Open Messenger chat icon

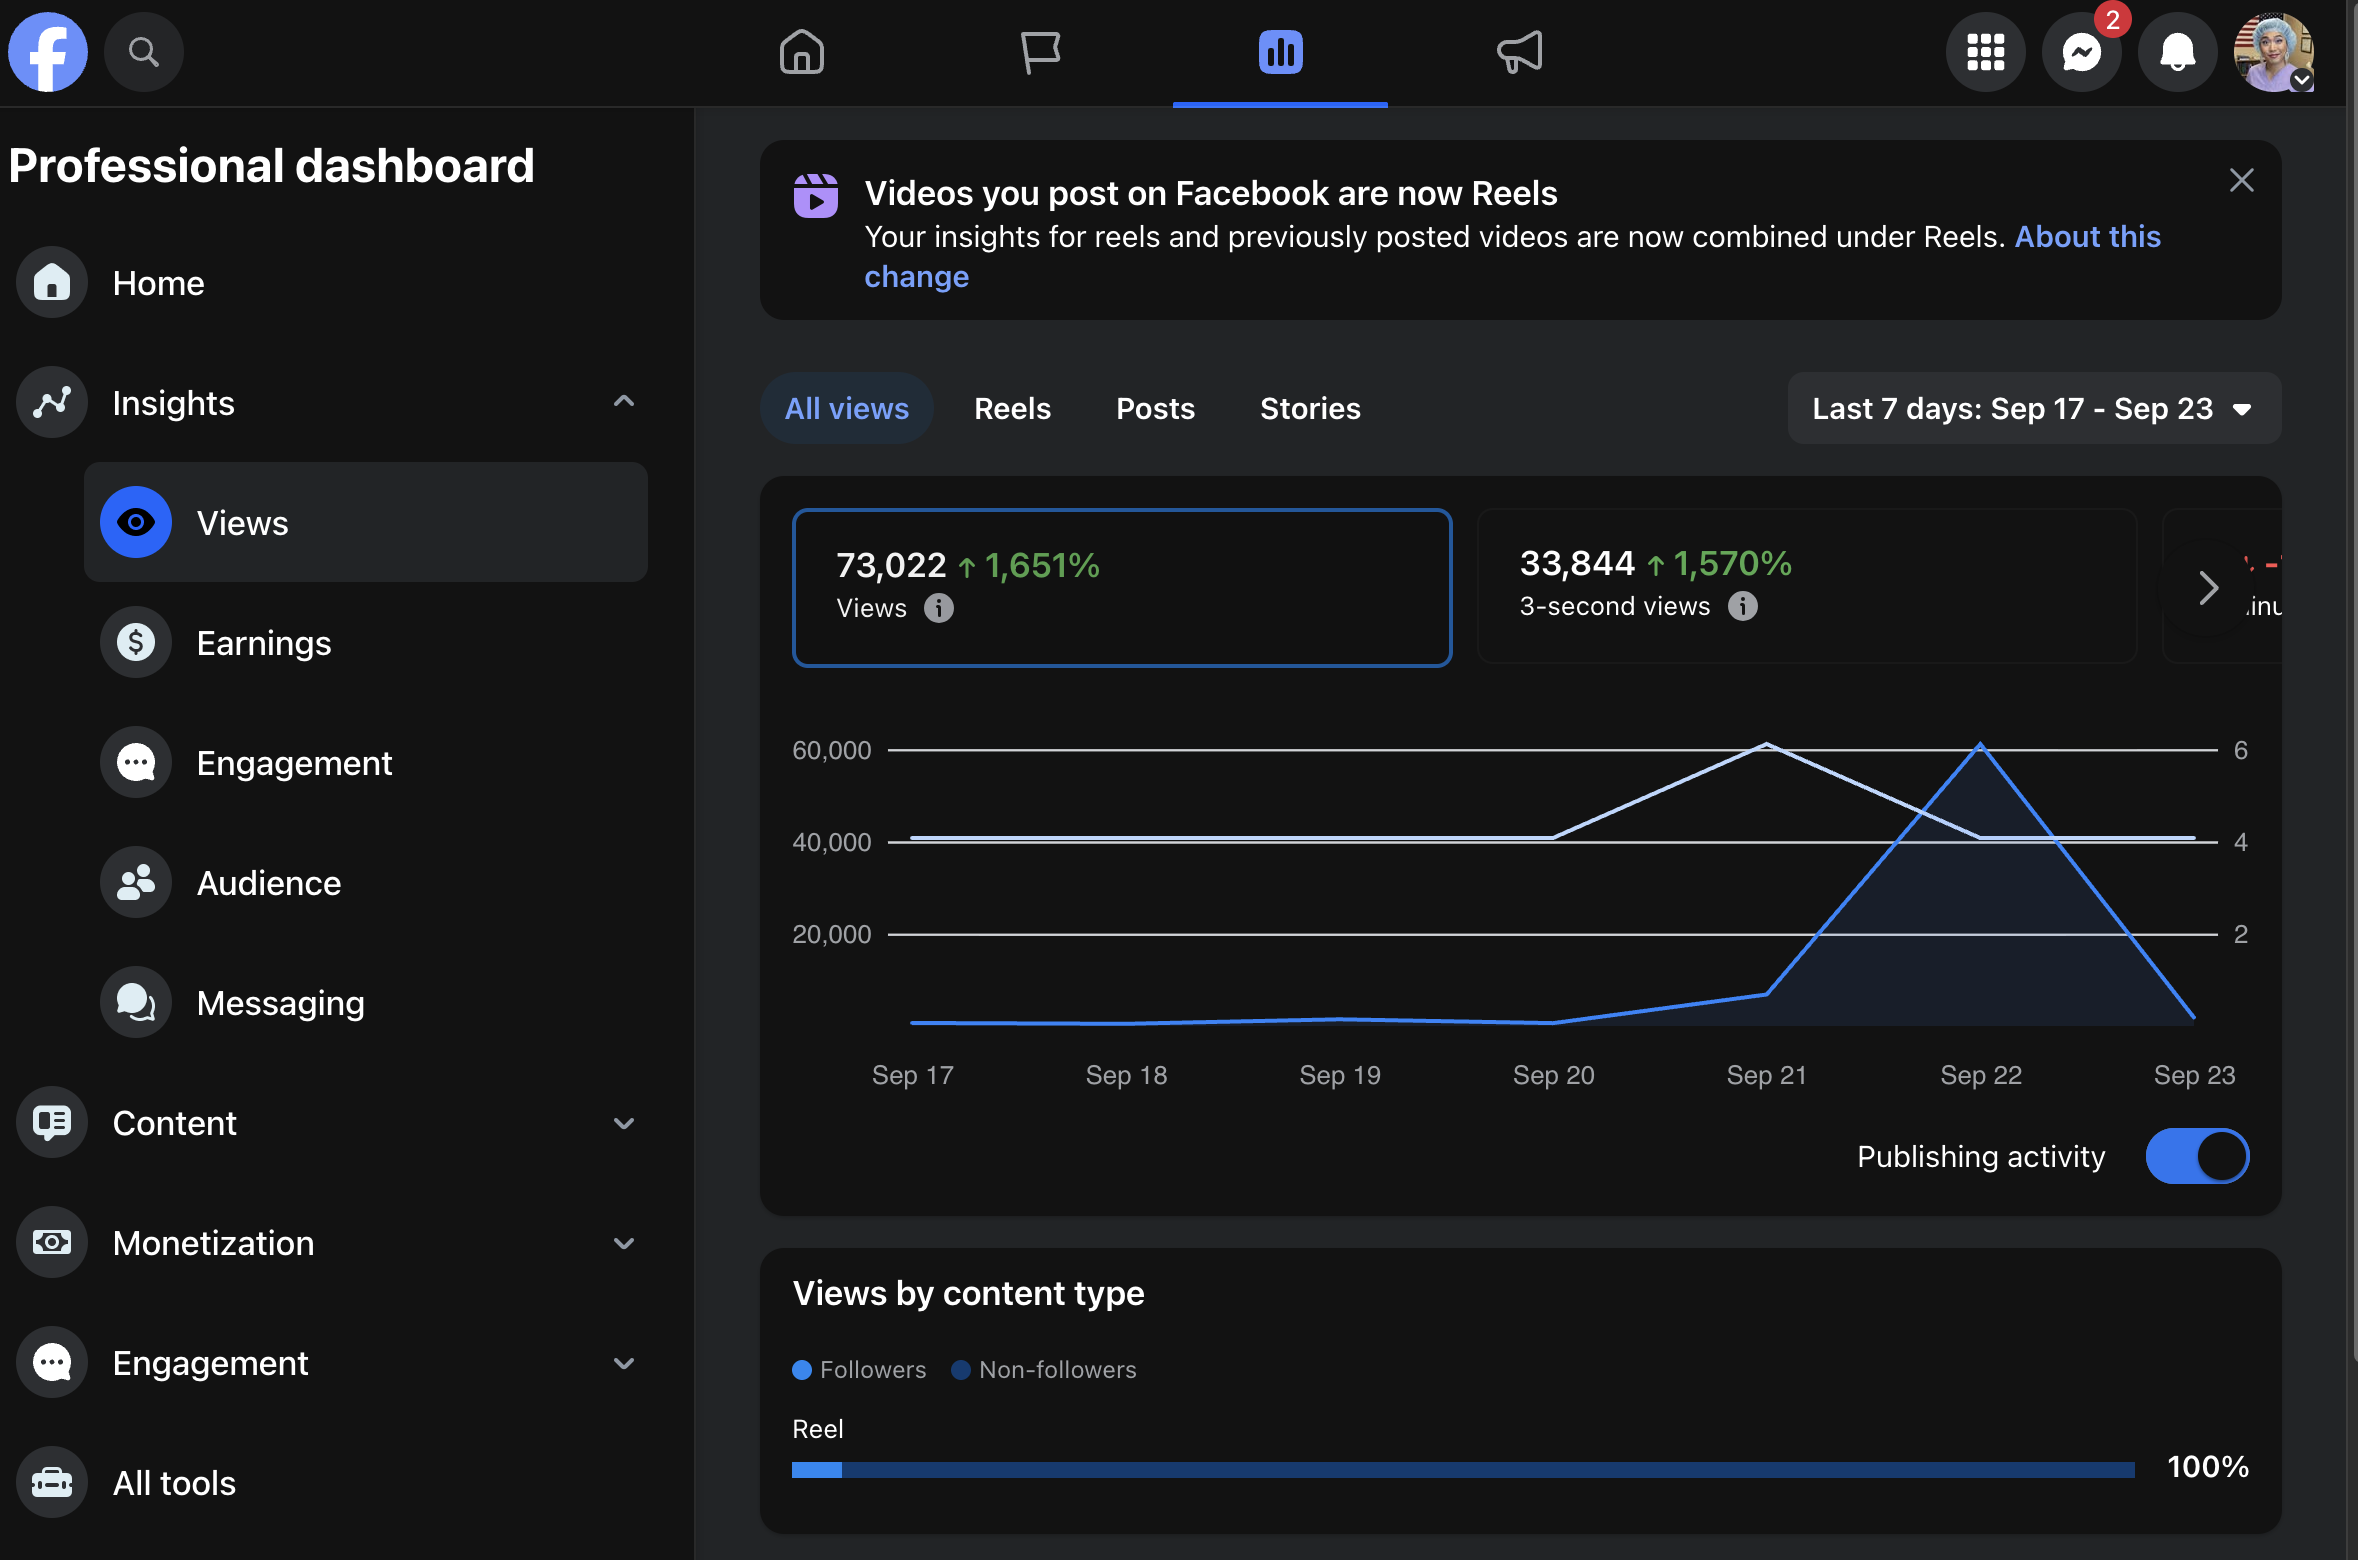(x=2081, y=52)
